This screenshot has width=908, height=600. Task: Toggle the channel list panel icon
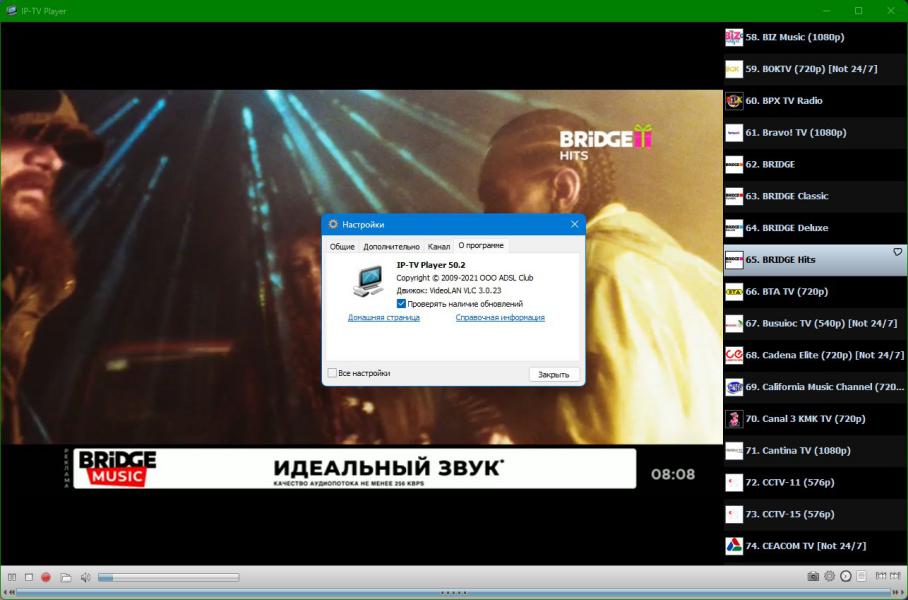coord(861,576)
